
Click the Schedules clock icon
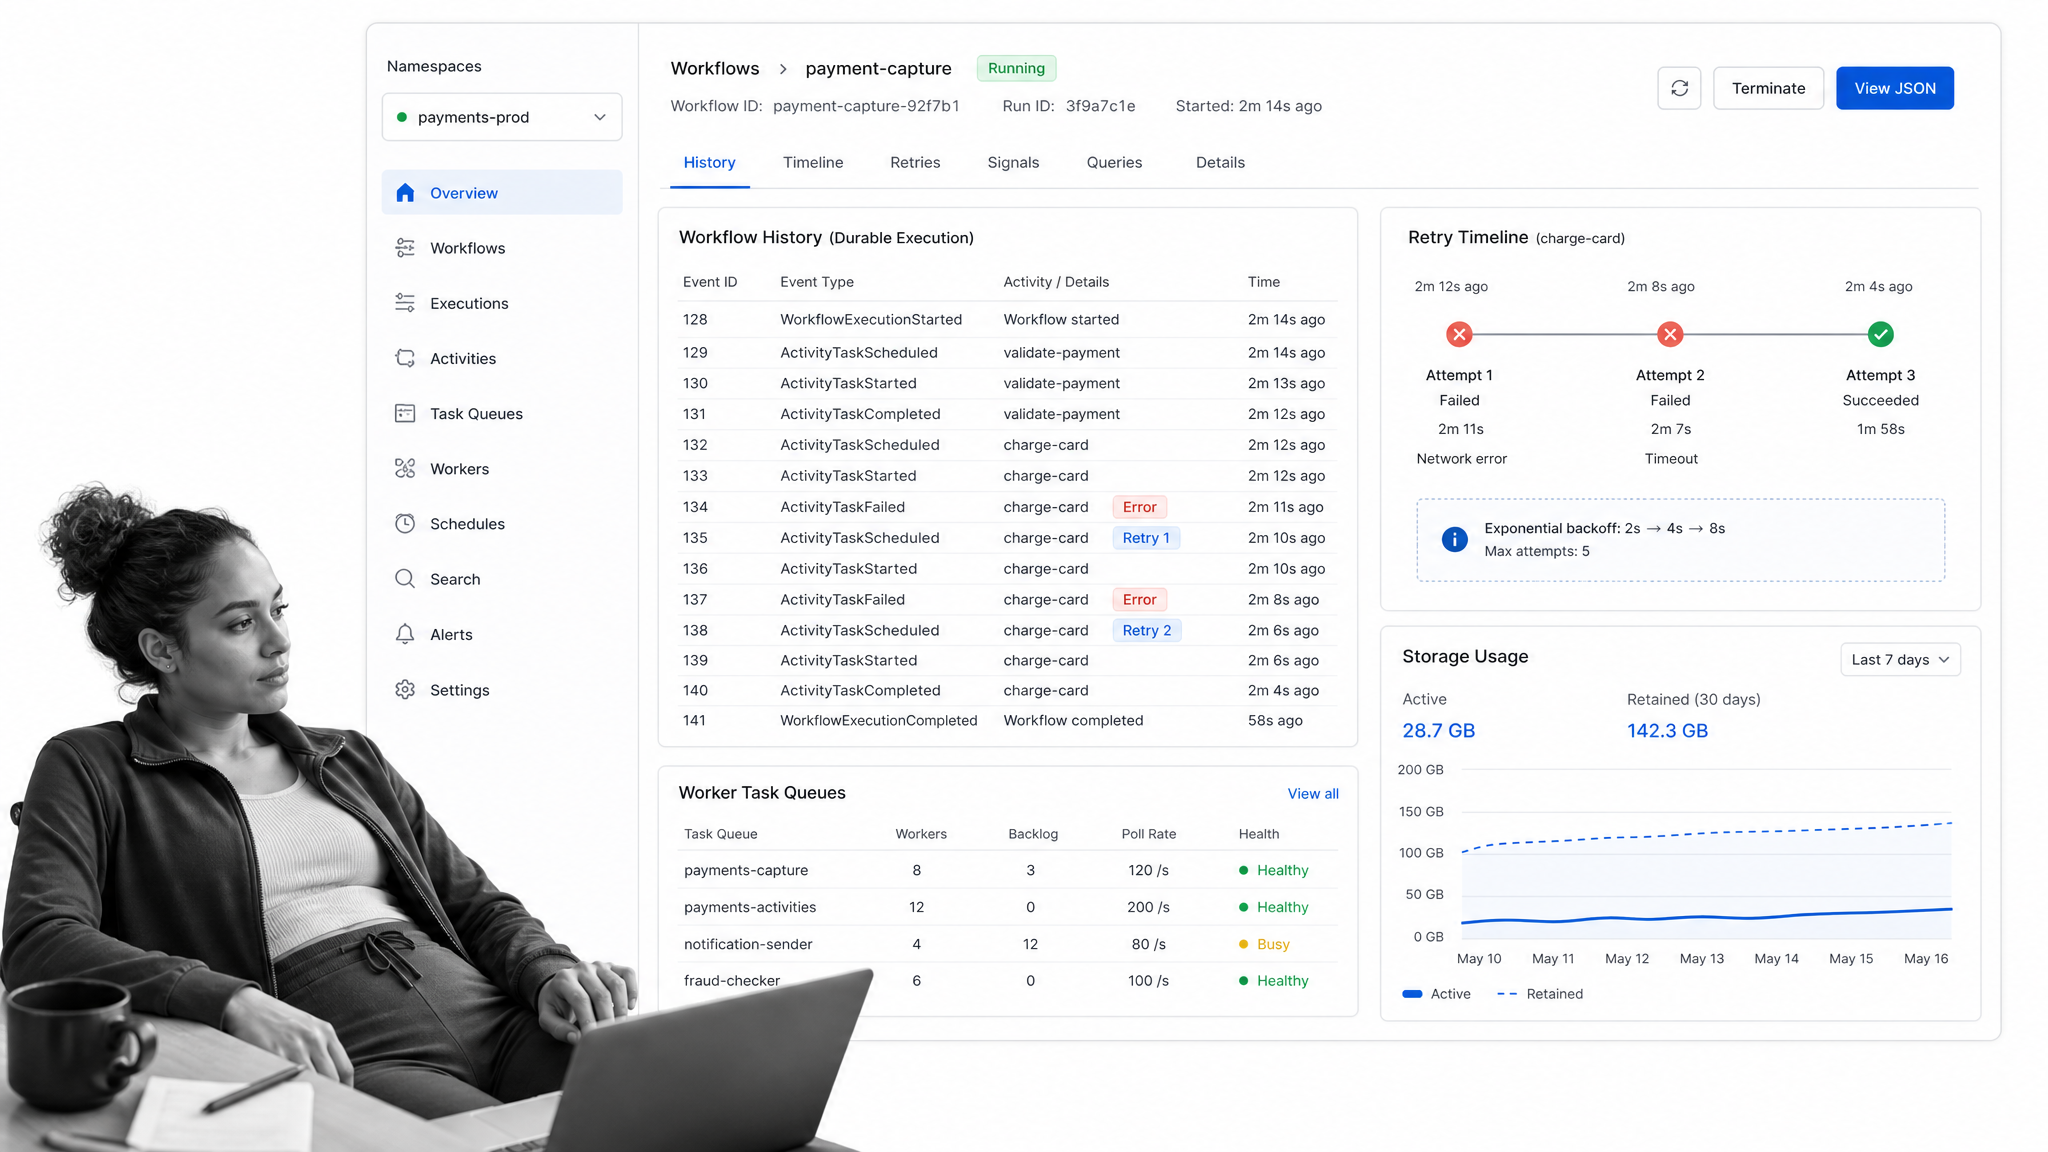tap(405, 523)
